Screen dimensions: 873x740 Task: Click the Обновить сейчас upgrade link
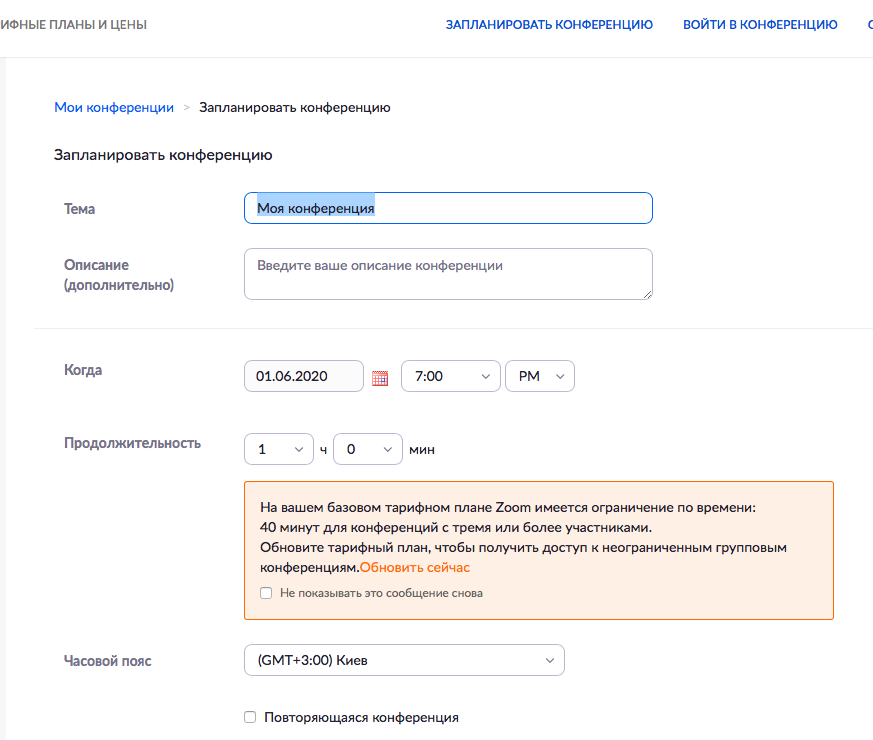tap(415, 567)
